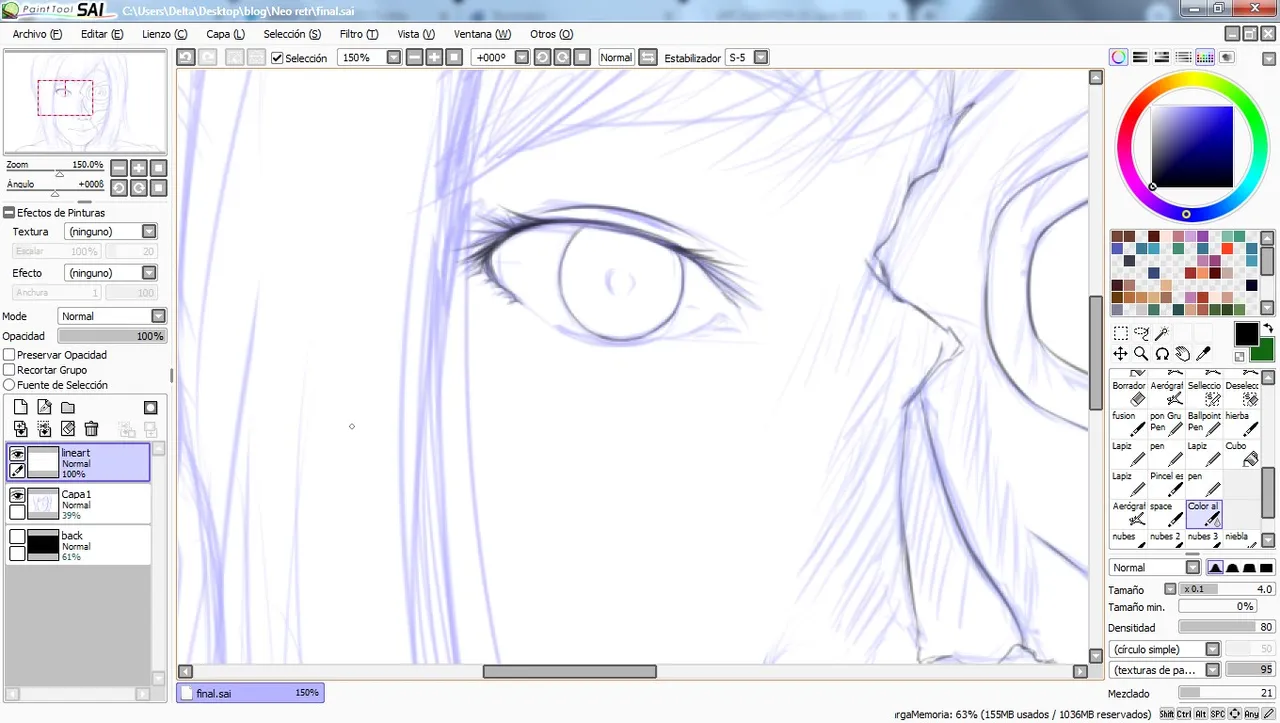
Task: Select the move tool
Action: pos(1120,354)
